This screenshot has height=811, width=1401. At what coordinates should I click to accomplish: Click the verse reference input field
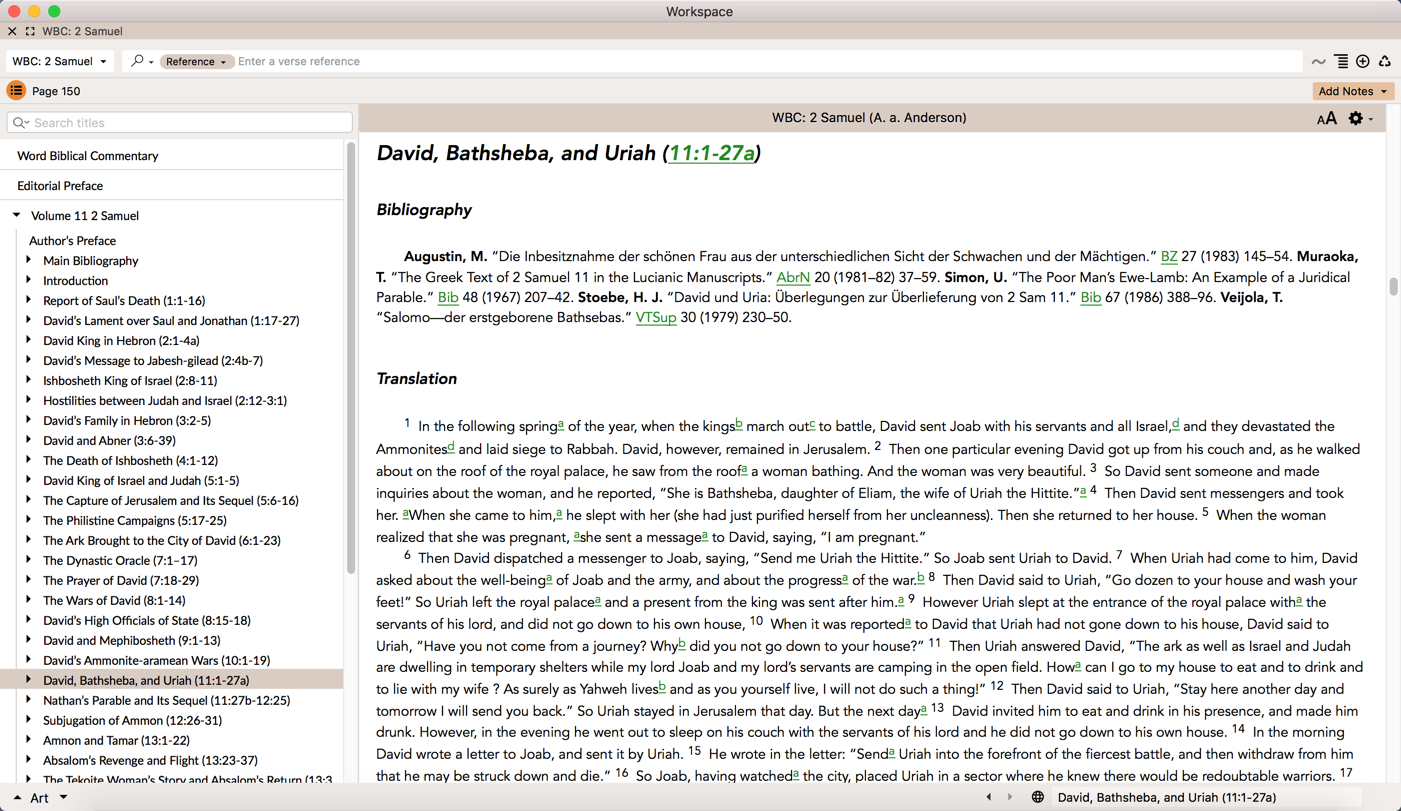(768, 62)
